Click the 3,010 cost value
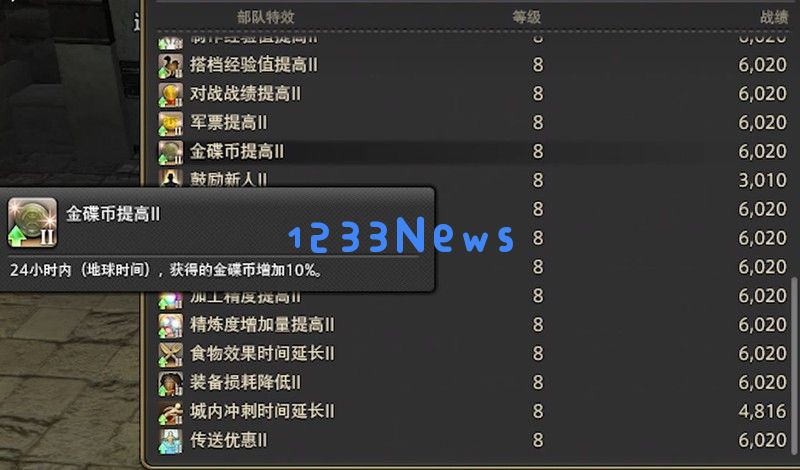800x470 pixels. click(x=762, y=180)
